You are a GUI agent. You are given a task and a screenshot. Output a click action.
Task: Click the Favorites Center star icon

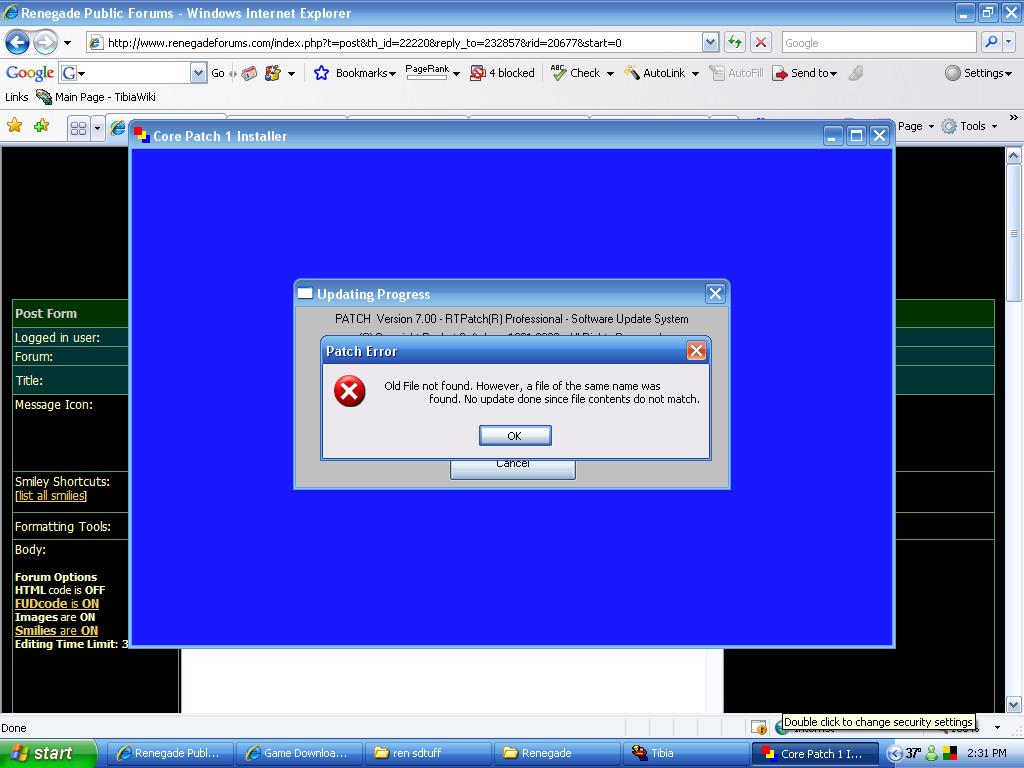(14, 126)
